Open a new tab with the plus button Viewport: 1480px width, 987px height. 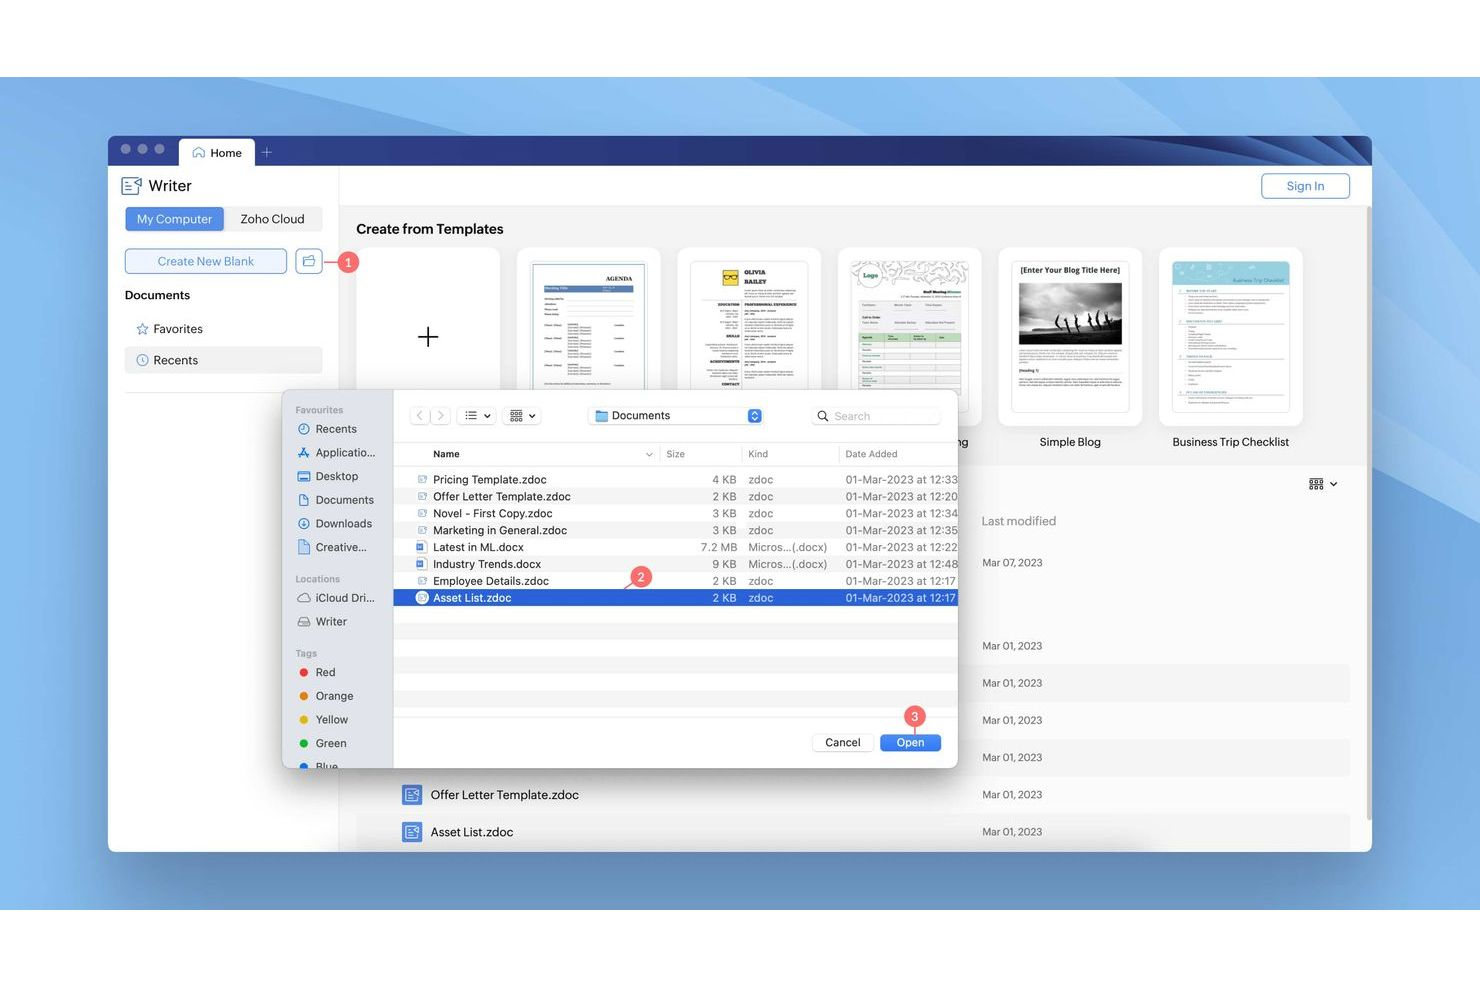click(266, 152)
